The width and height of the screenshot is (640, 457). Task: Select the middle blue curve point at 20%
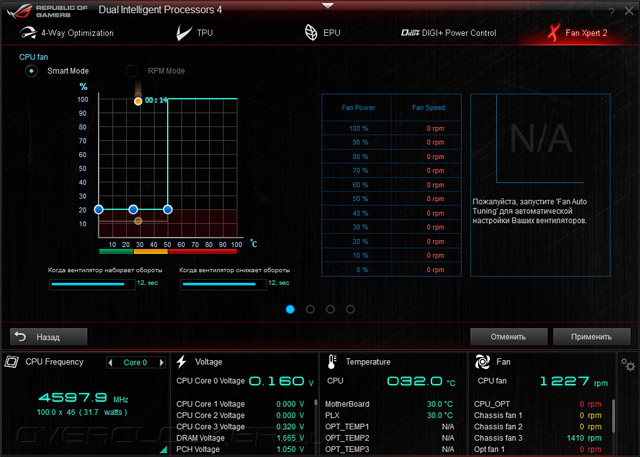coord(133,209)
